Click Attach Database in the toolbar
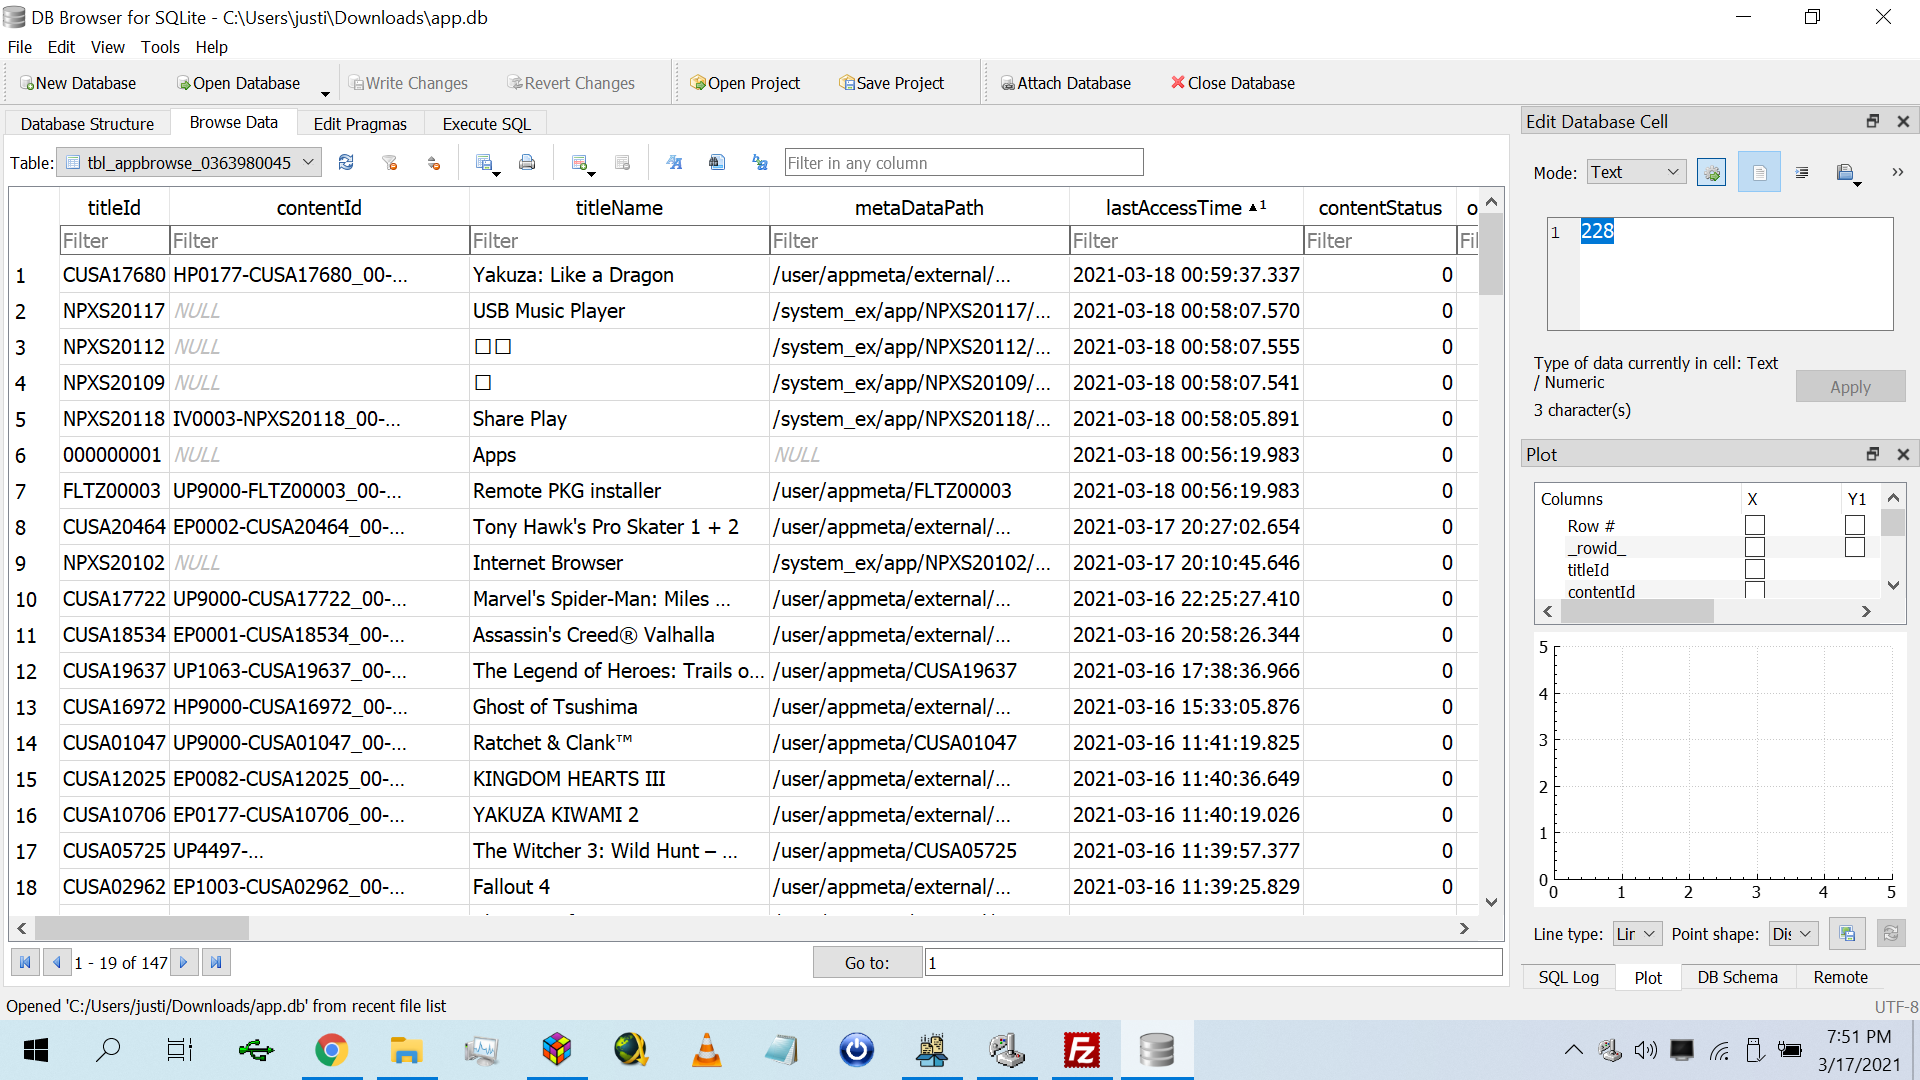The image size is (1920, 1080). click(1066, 83)
